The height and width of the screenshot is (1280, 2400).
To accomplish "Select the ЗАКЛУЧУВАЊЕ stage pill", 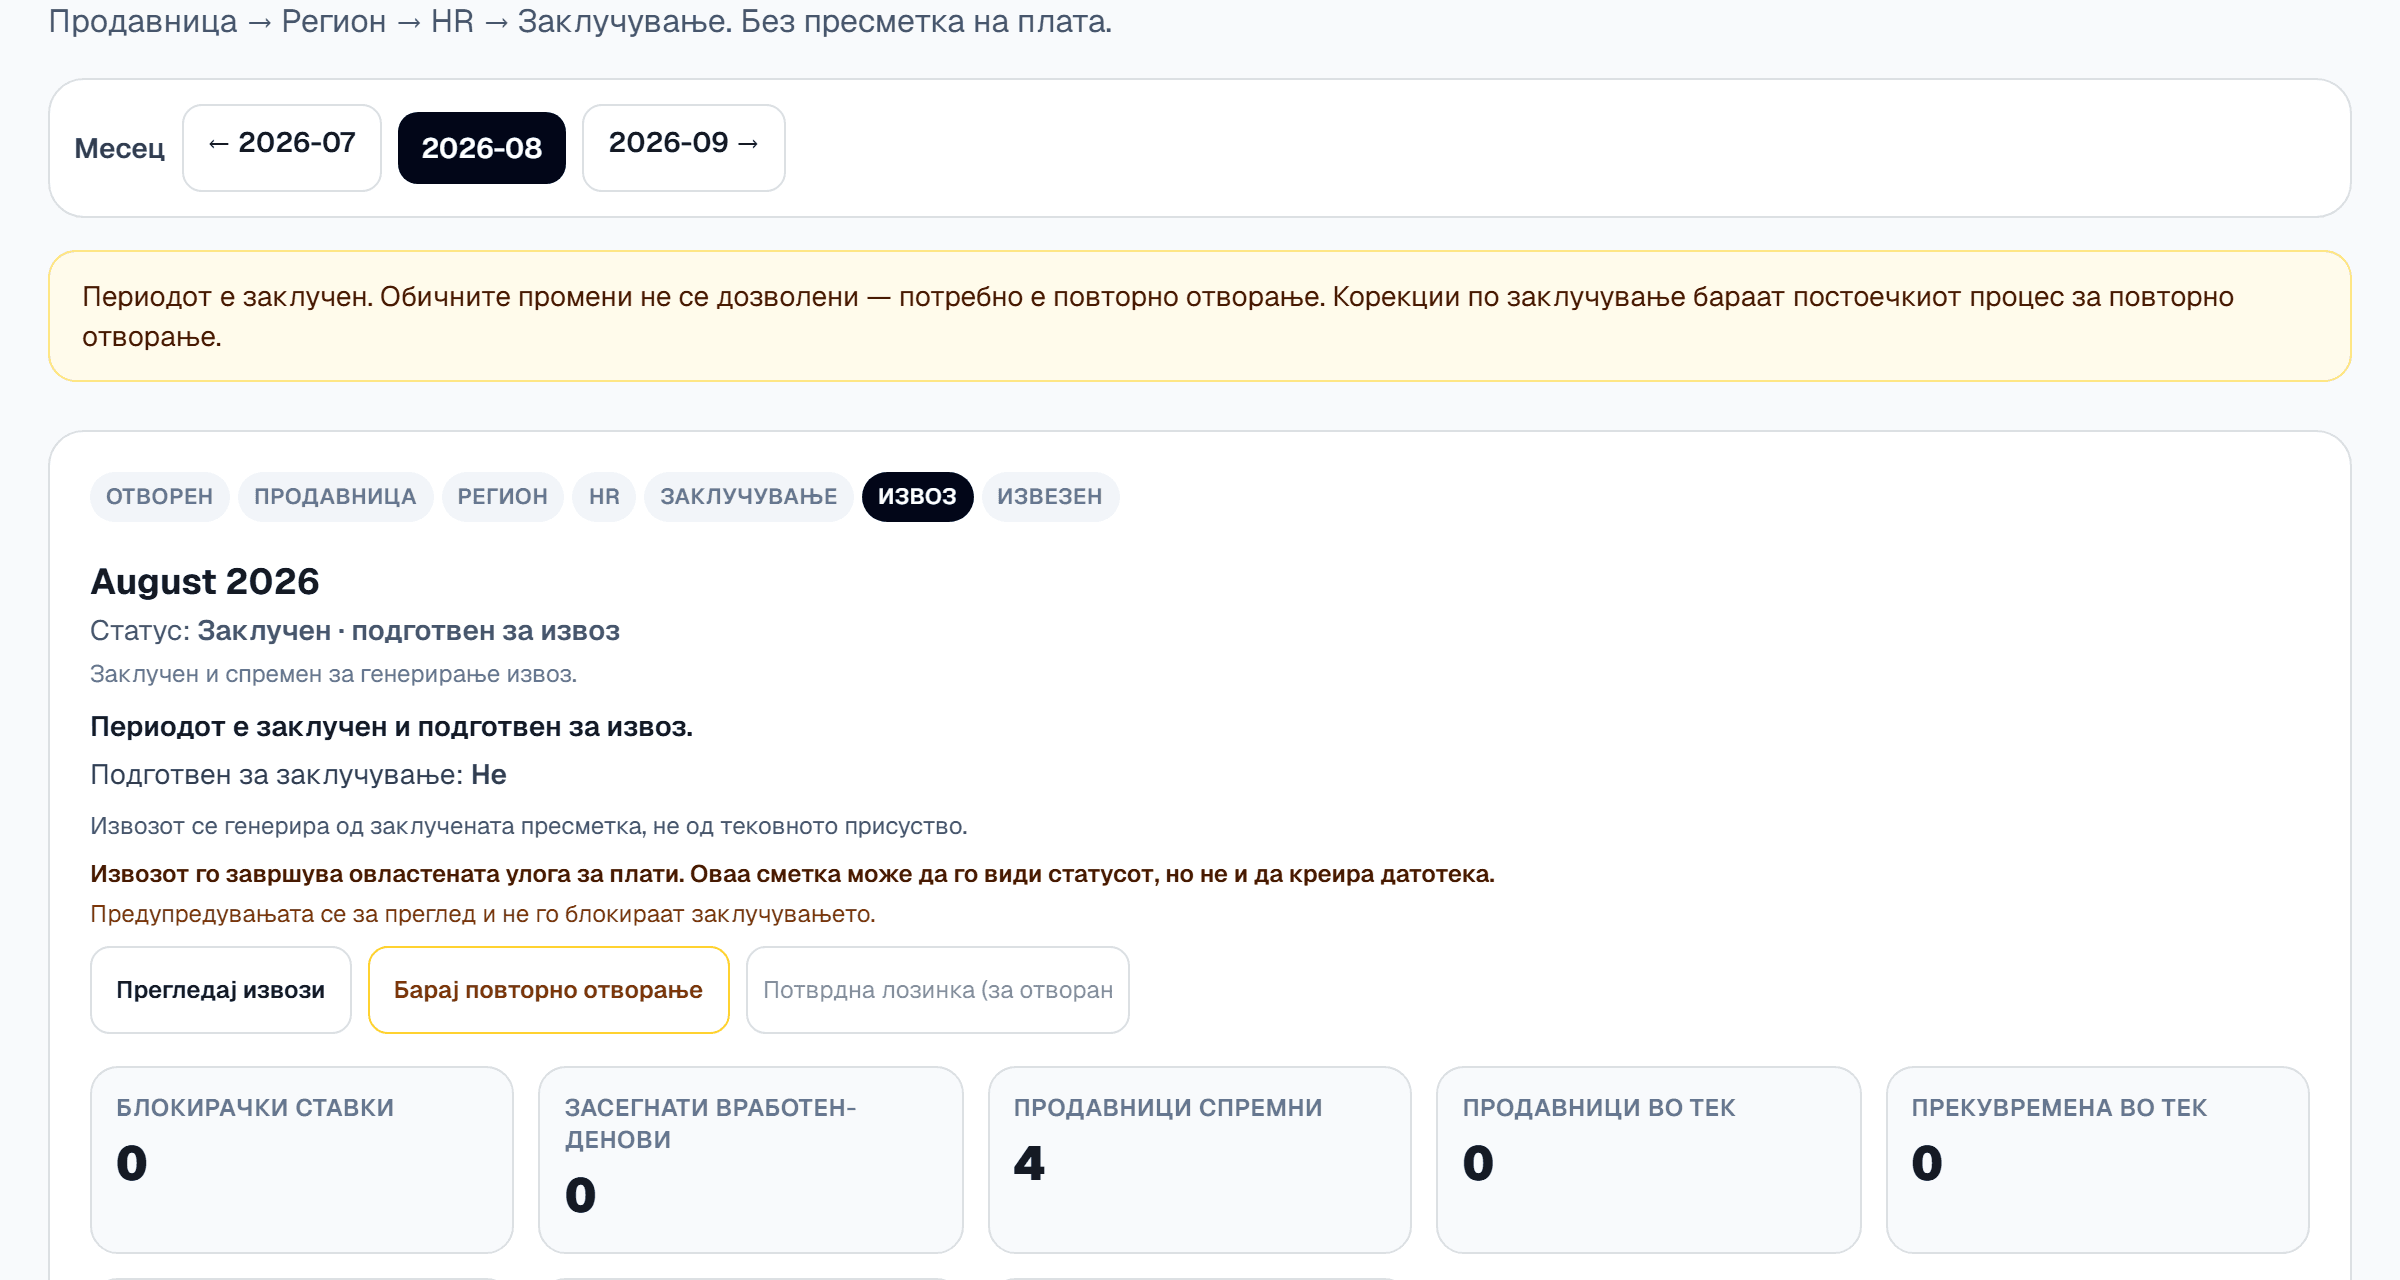I will point(748,496).
